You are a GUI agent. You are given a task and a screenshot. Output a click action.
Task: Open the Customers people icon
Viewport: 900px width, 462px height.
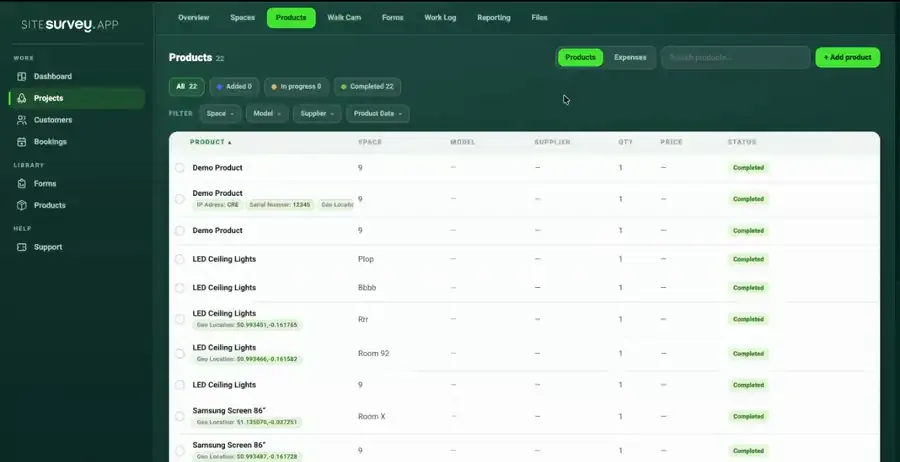pyautogui.click(x=22, y=120)
